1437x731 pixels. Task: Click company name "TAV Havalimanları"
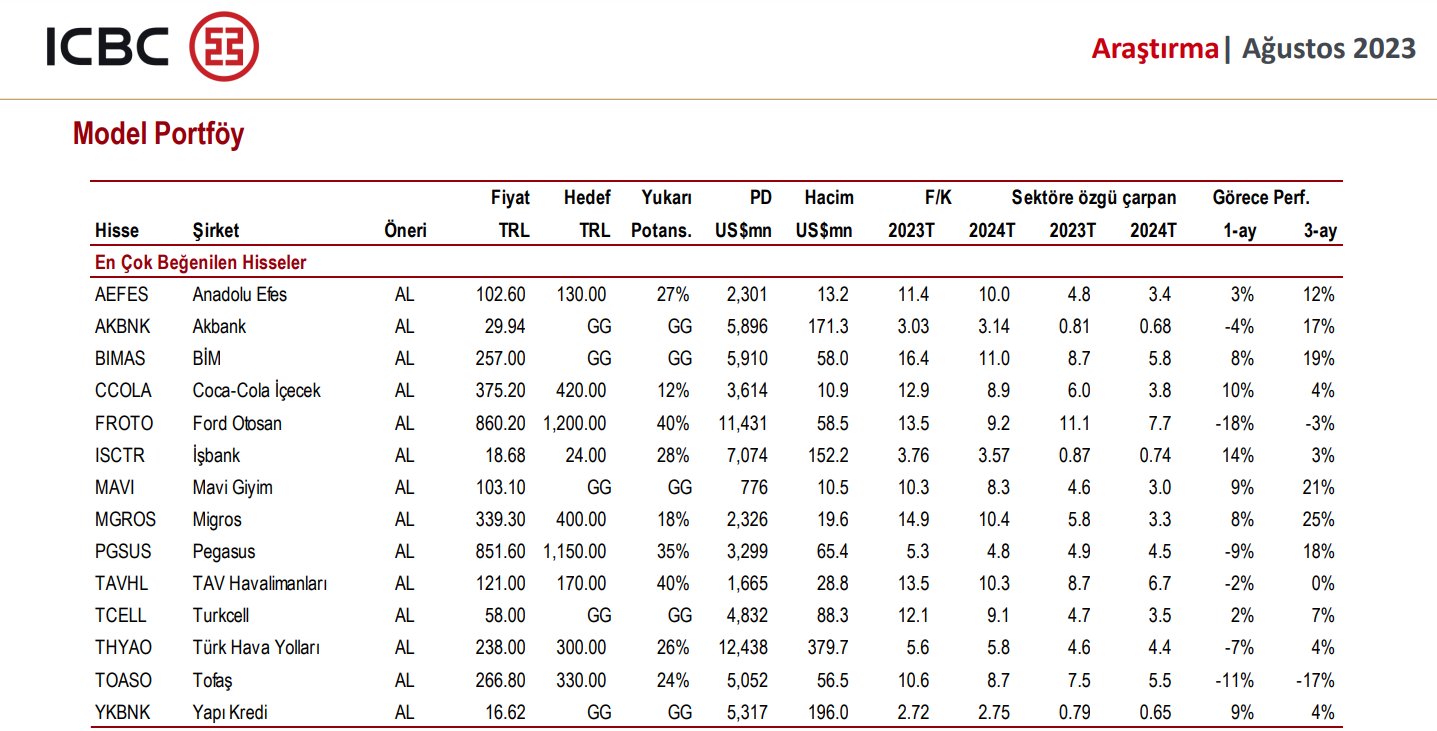(259, 583)
